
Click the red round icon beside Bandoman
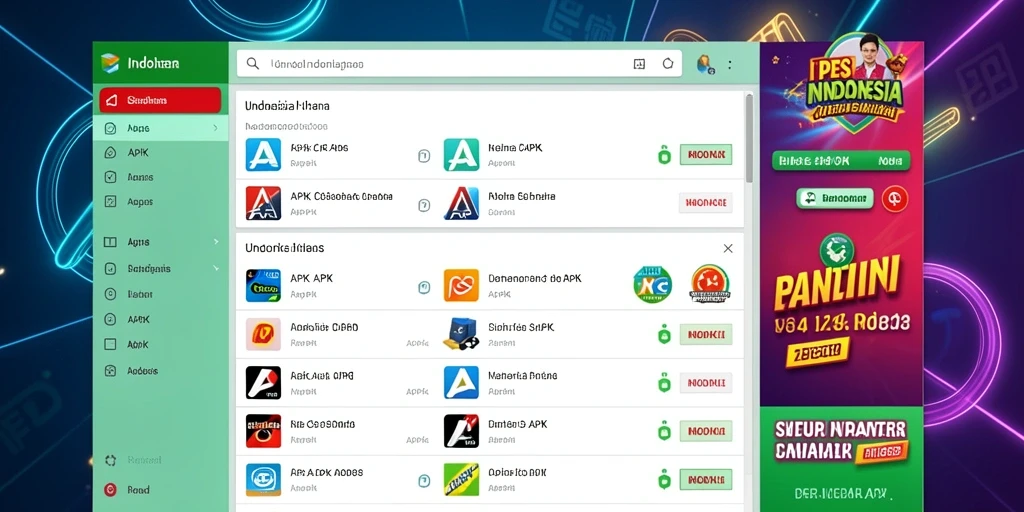click(895, 198)
